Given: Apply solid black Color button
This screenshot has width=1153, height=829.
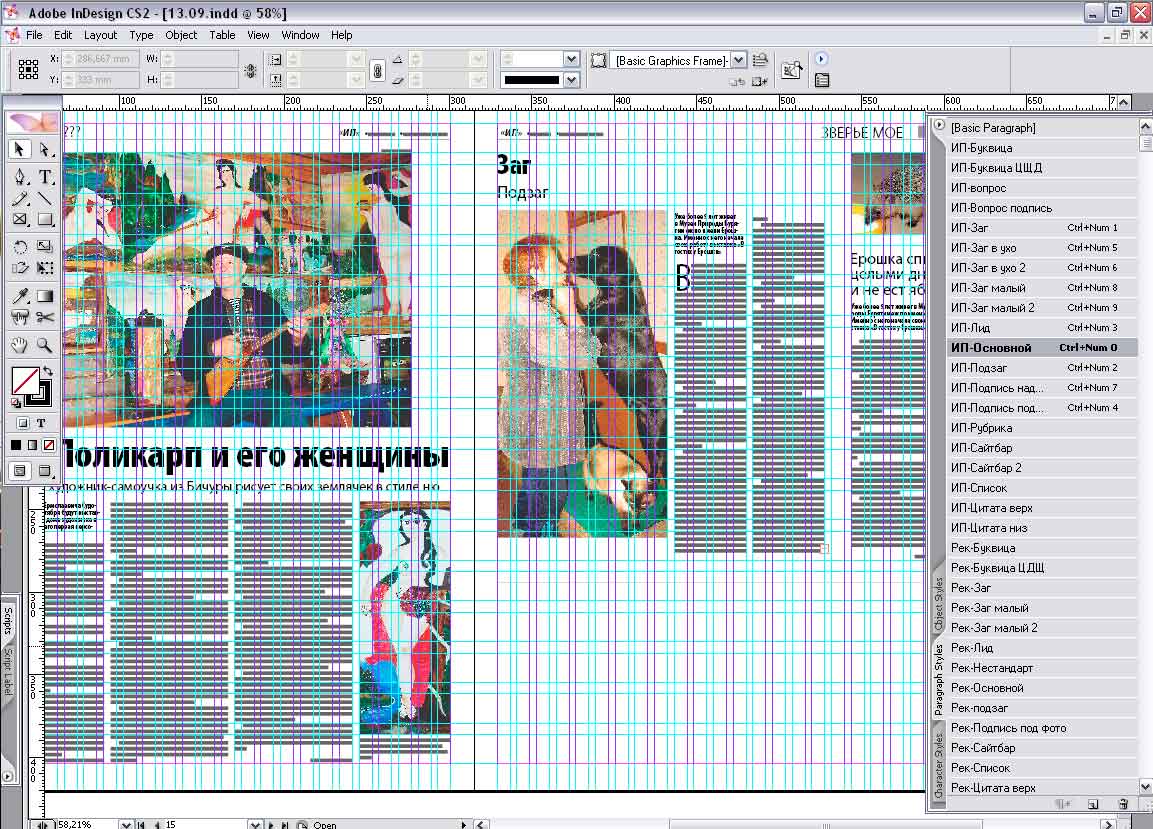Looking at the screenshot, I should [x=16, y=445].
